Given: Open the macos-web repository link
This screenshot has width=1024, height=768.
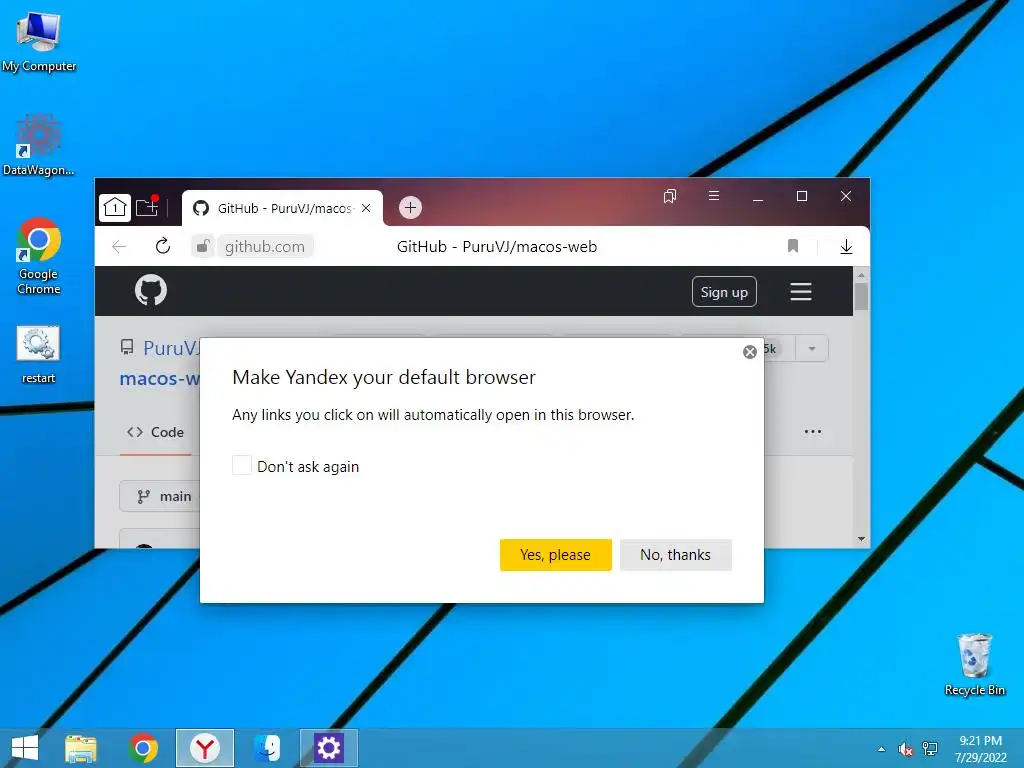Looking at the screenshot, I should [159, 379].
